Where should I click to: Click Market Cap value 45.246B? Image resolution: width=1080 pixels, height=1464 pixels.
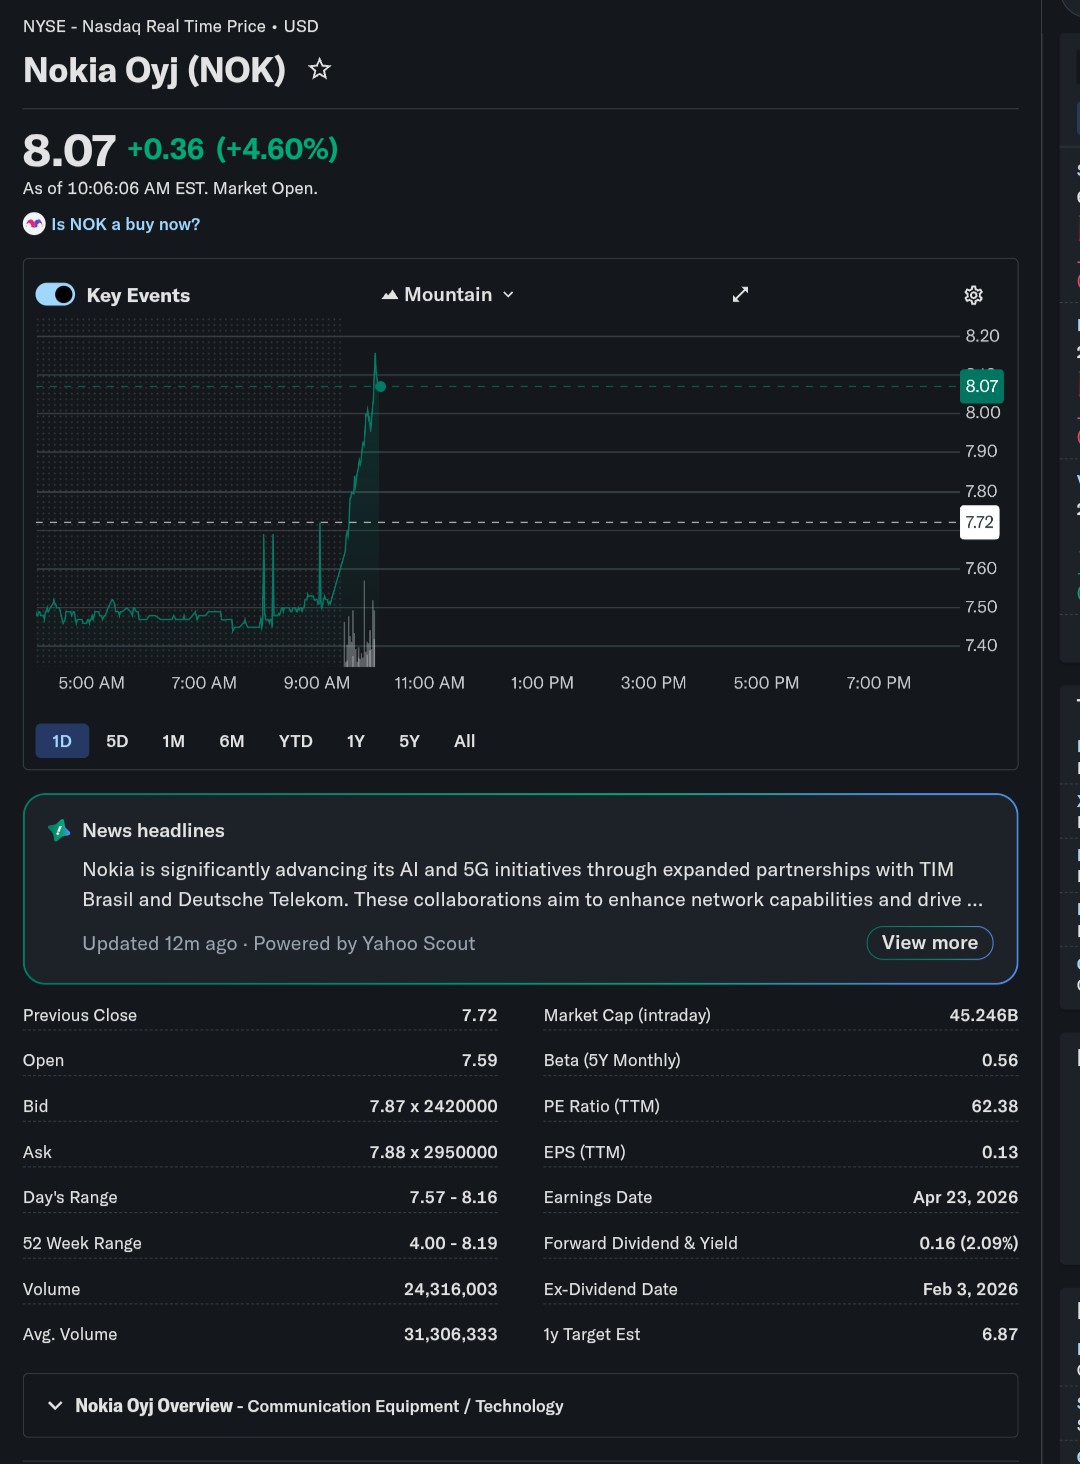point(983,1015)
